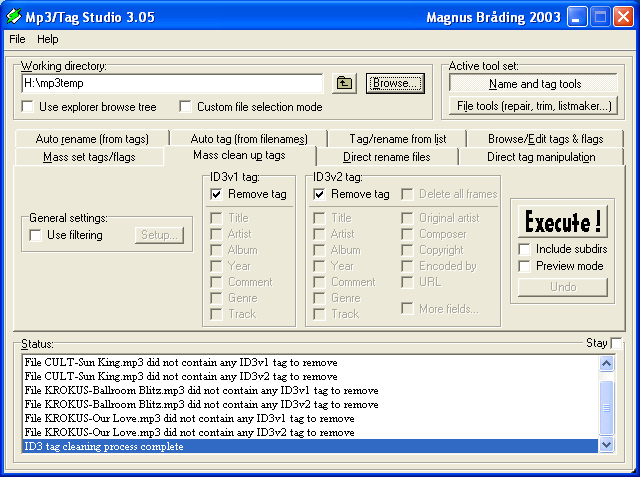Open the Tag/rename from list tab
The width and height of the screenshot is (640, 477).
[398, 139]
